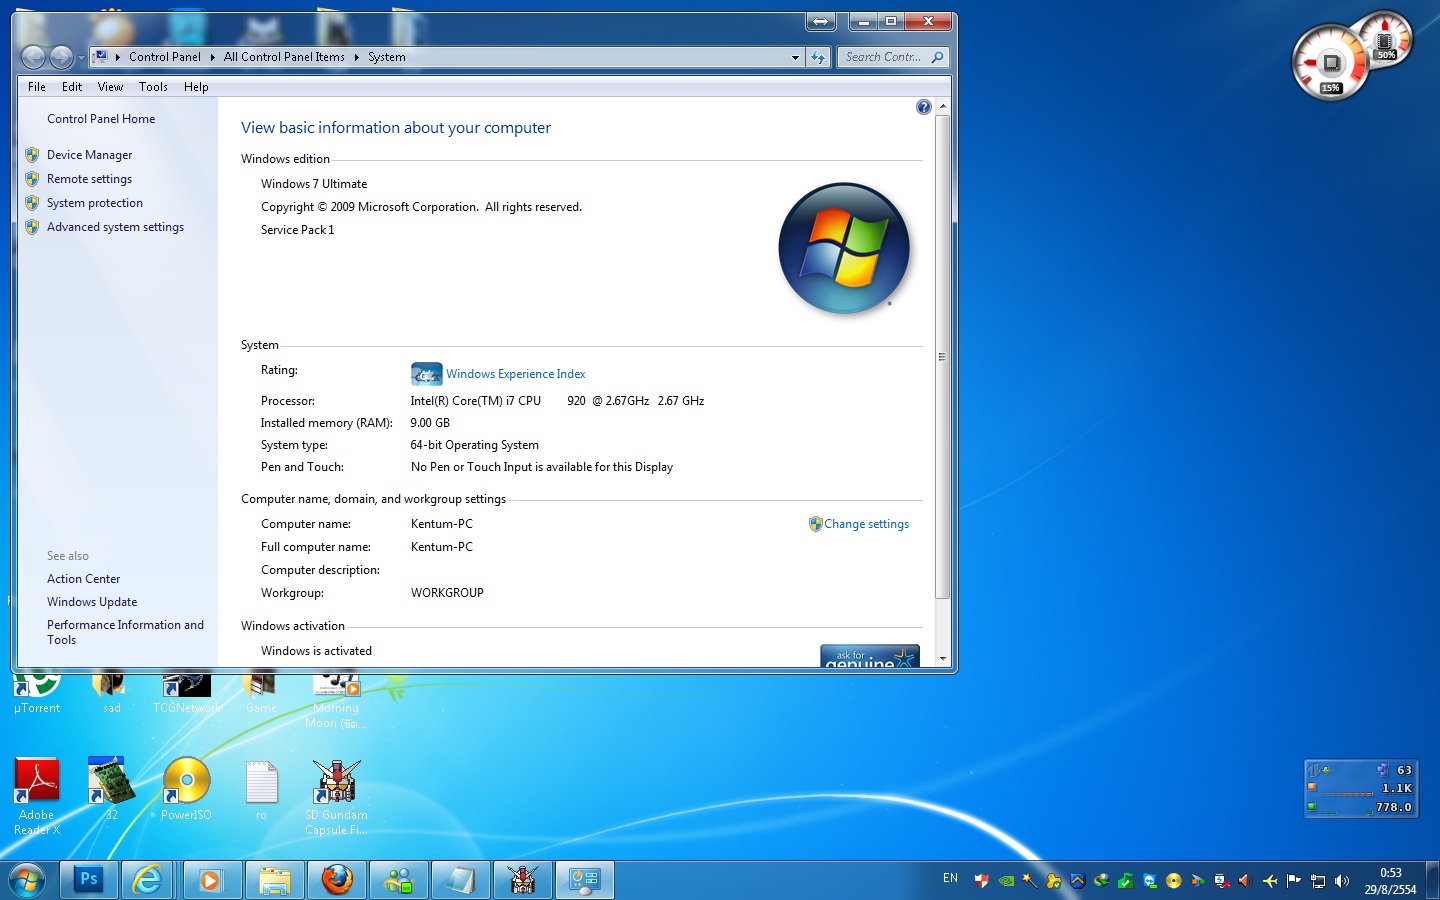
Task: Expand the root breadcrumb arrow before Control Panel
Action: (x=118, y=57)
